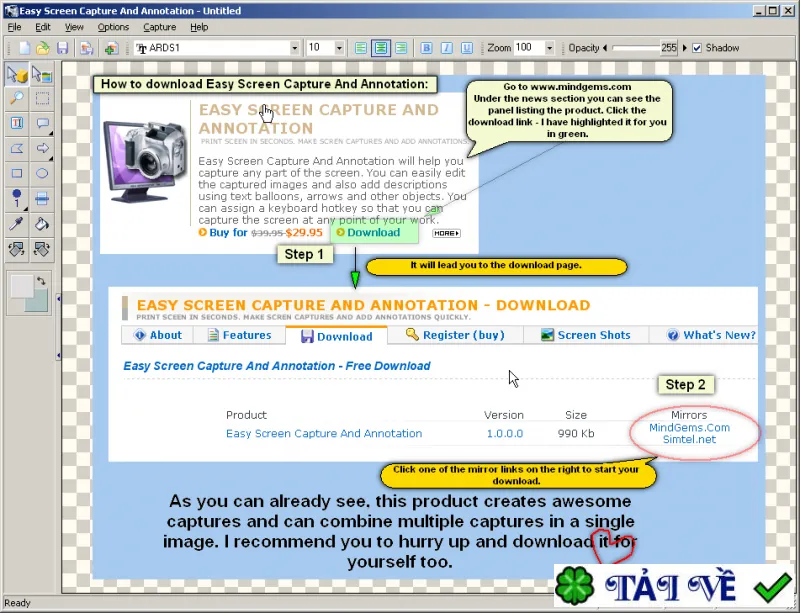Decrease opacity with the left arrow
Viewport: 800px width, 613px height.
pyautogui.click(x=605, y=48)
